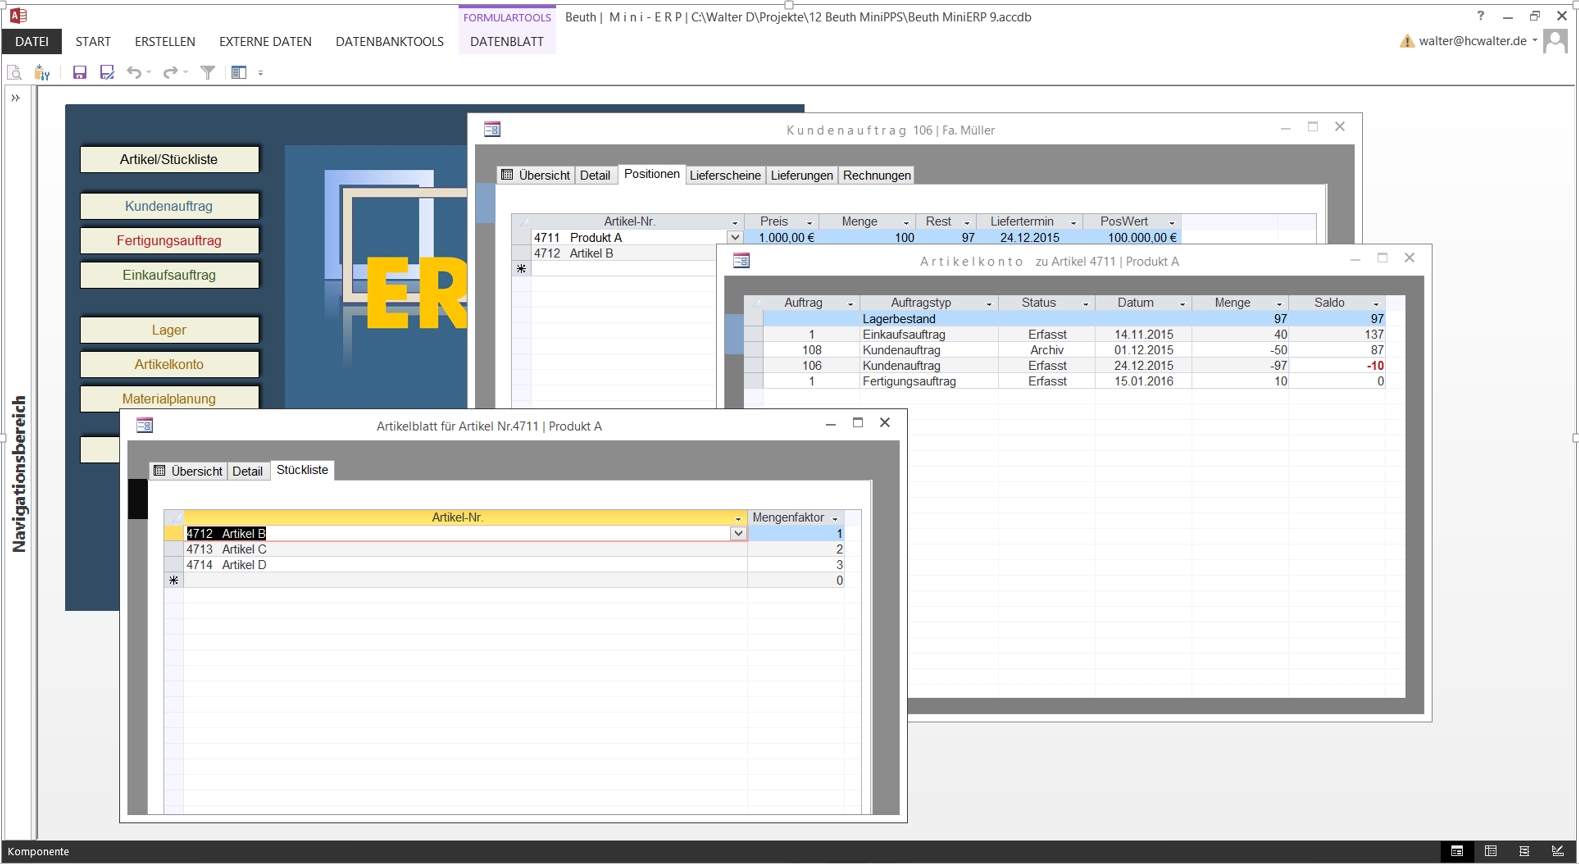The width and height of the screenshot is (1579, 864).
Task: Open the Lieferscheine tab in Kundenauftrag
Action: [725, 175]
